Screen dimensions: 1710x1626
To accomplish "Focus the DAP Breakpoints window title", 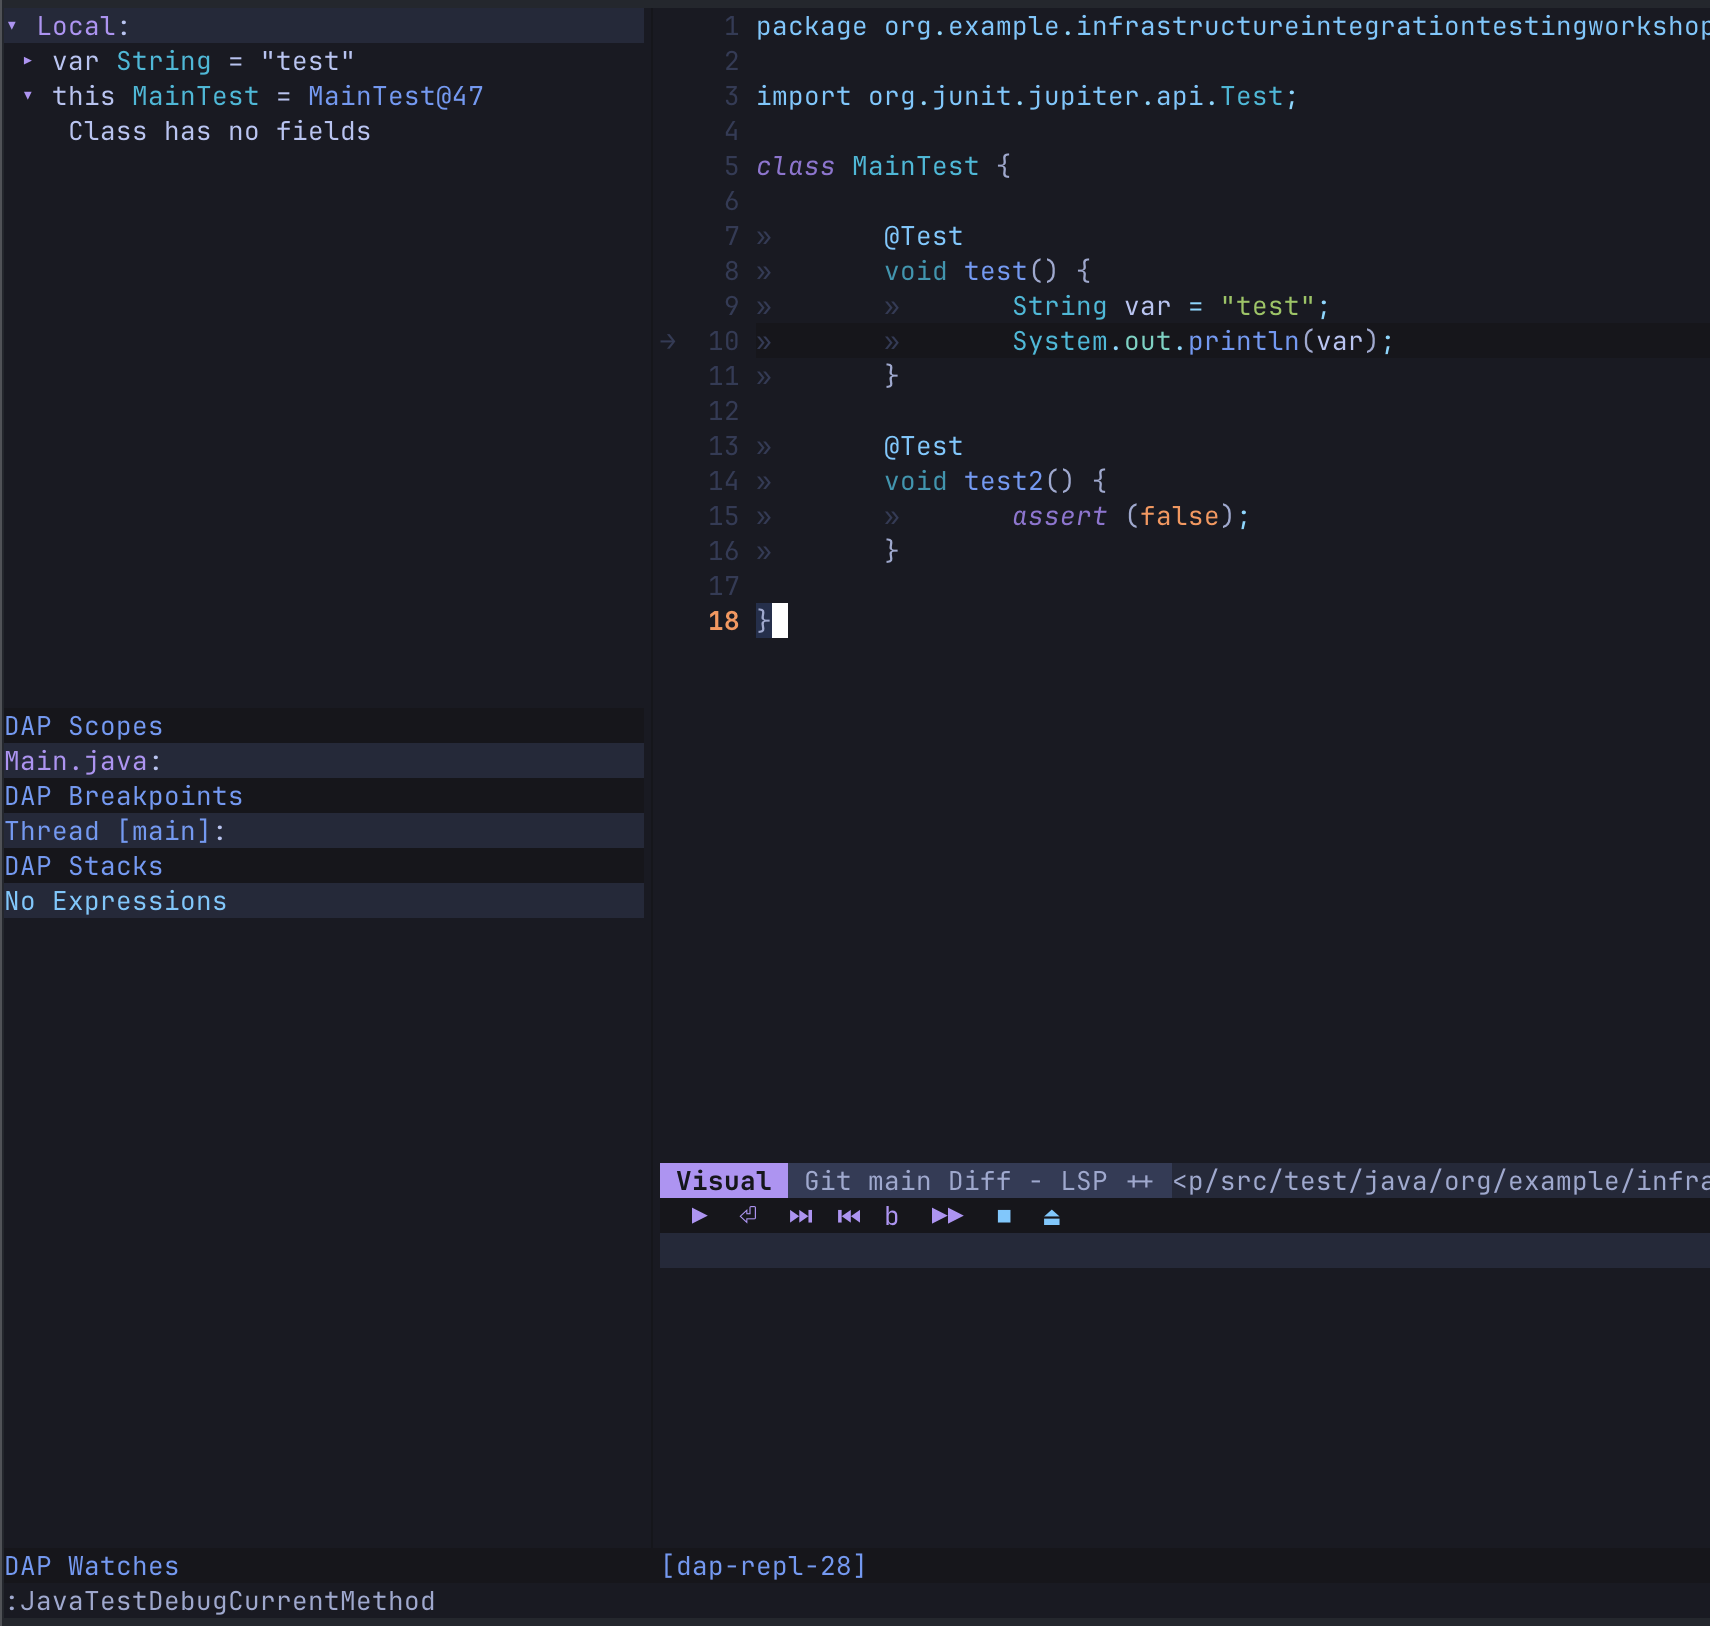I will (124, 796).
